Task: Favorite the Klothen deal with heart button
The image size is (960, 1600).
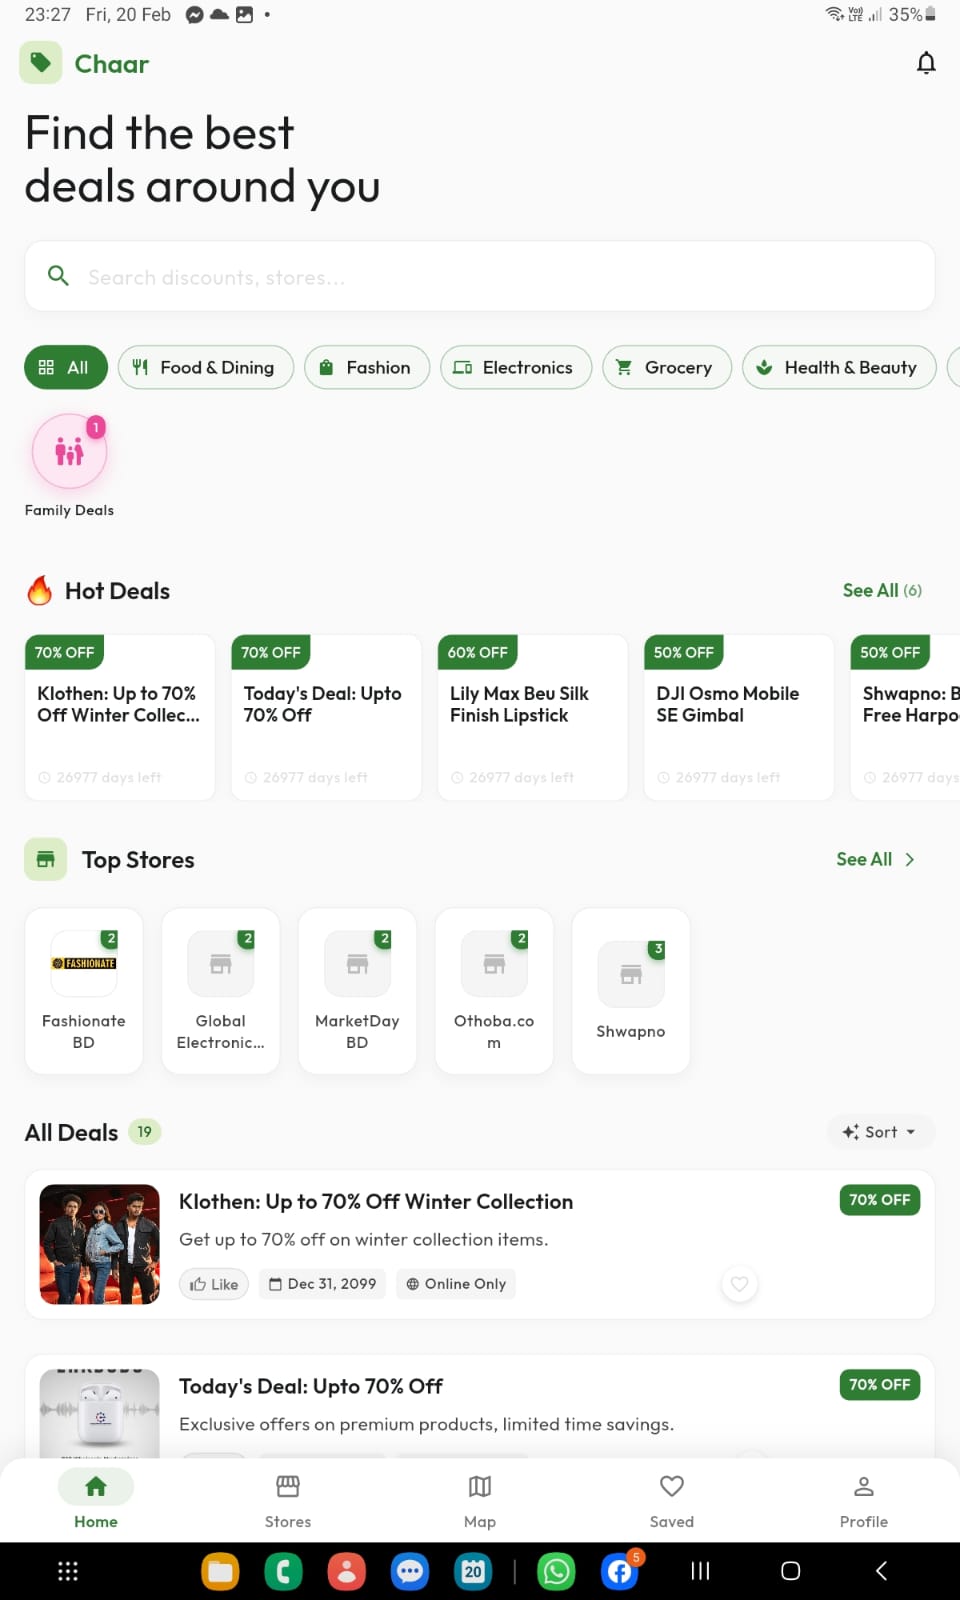Action: 739,1283
